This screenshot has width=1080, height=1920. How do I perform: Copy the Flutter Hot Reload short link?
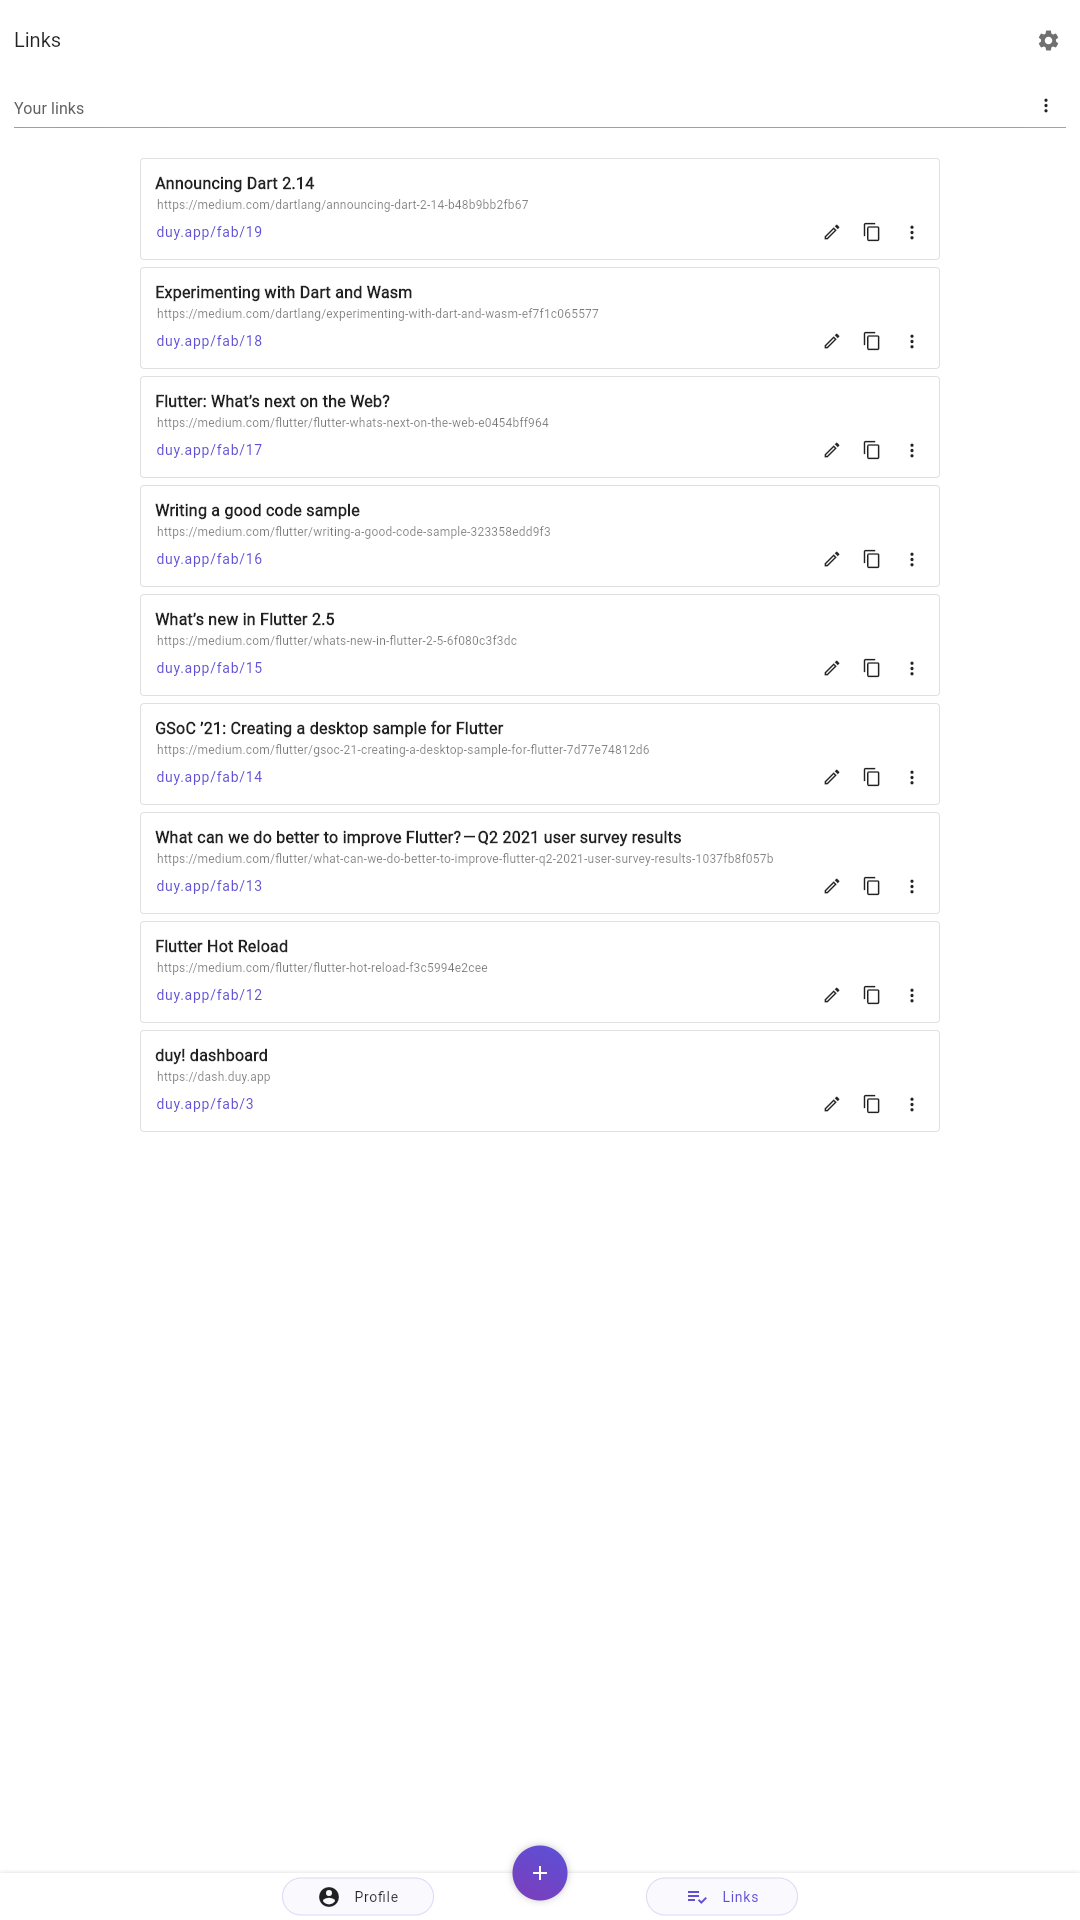point(872,995)
